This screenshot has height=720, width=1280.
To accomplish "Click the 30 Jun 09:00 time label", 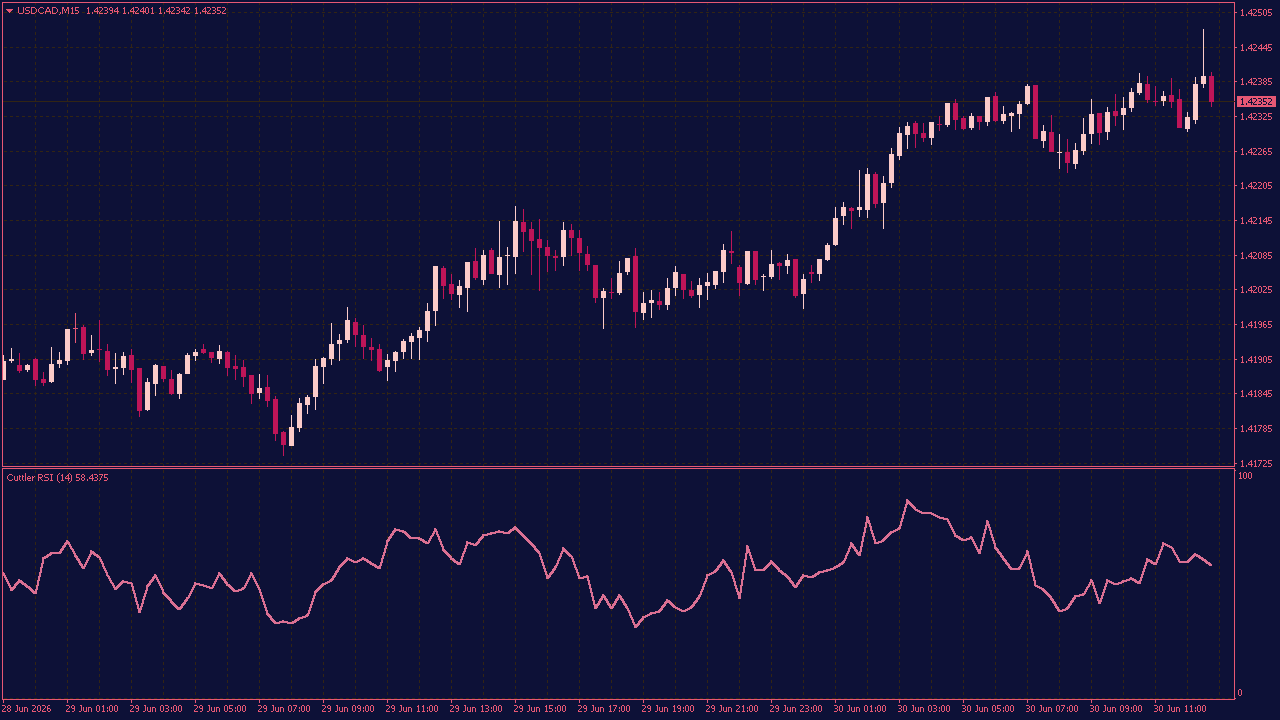I will (x=1116, y=709).
